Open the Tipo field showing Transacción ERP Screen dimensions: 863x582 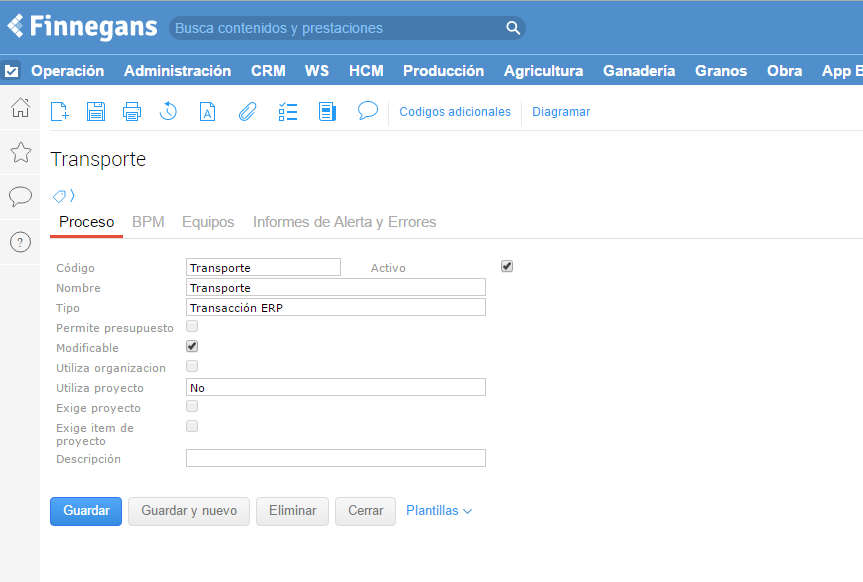pyautogui.click(x=336, y=307)
